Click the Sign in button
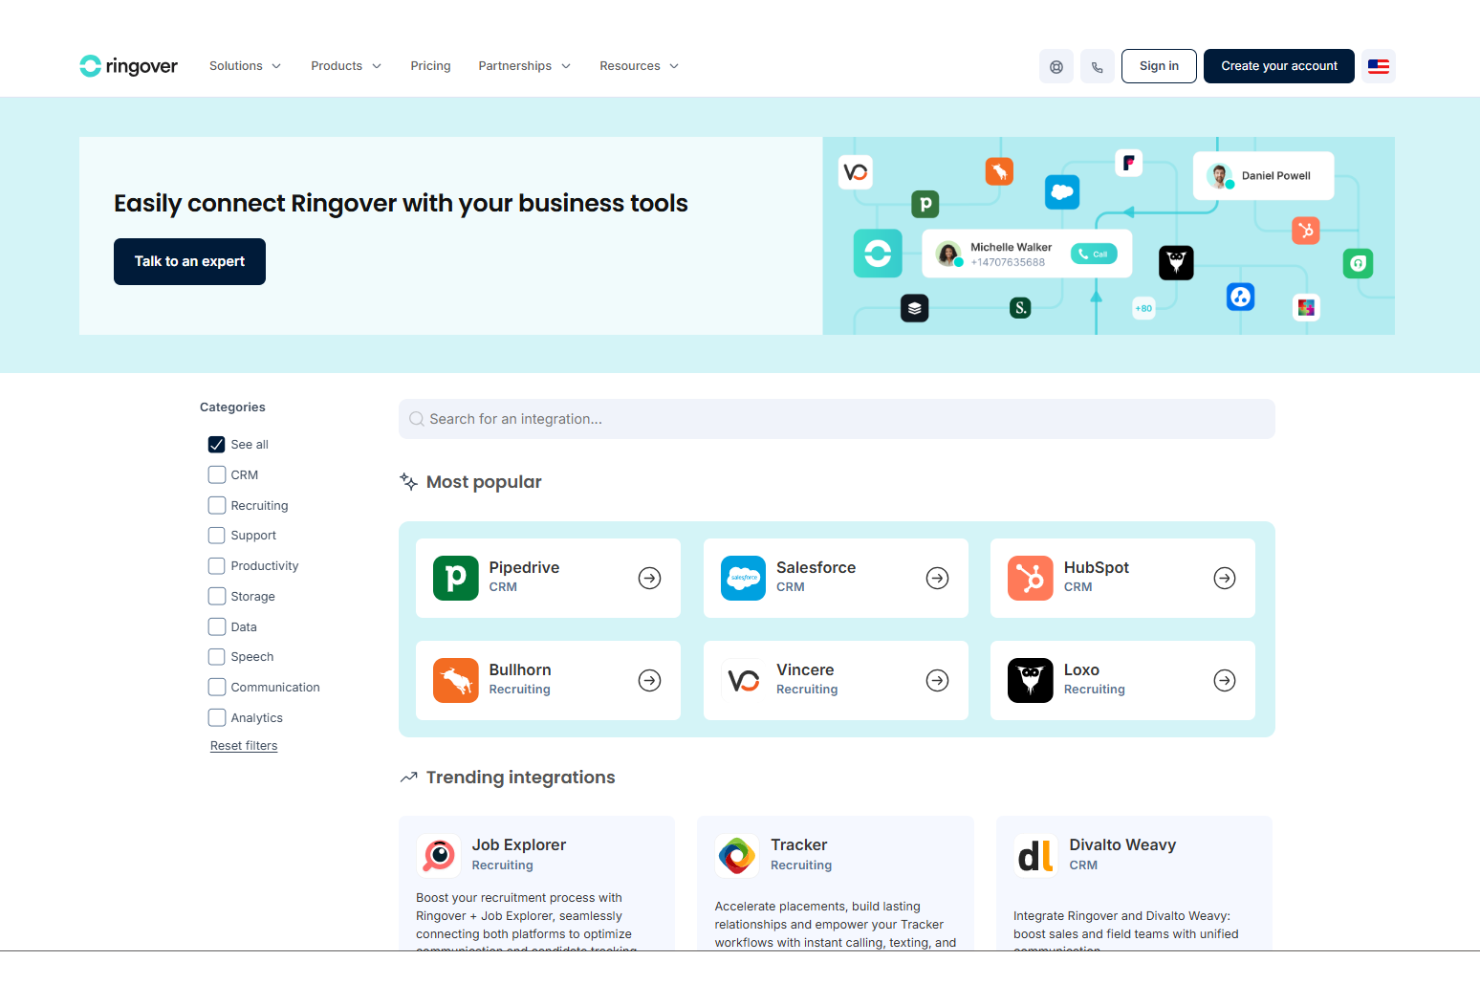This screenshot has width=1480, height=987. pos(1159,66)
